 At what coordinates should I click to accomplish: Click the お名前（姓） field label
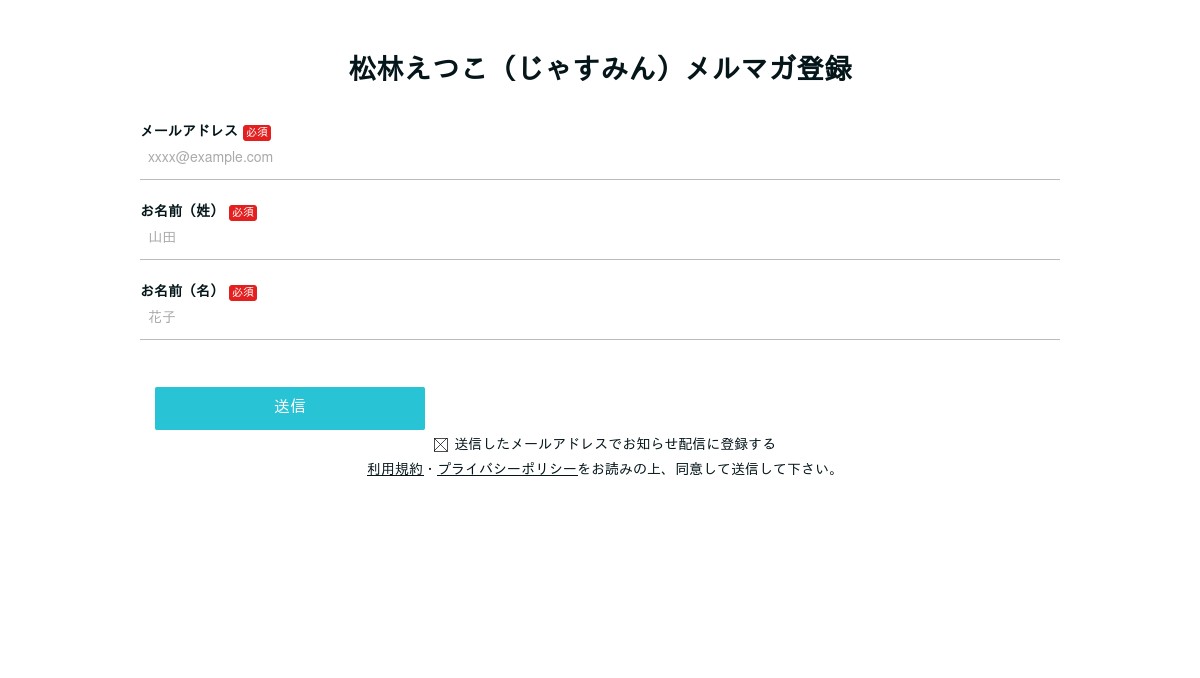point(181,211)
